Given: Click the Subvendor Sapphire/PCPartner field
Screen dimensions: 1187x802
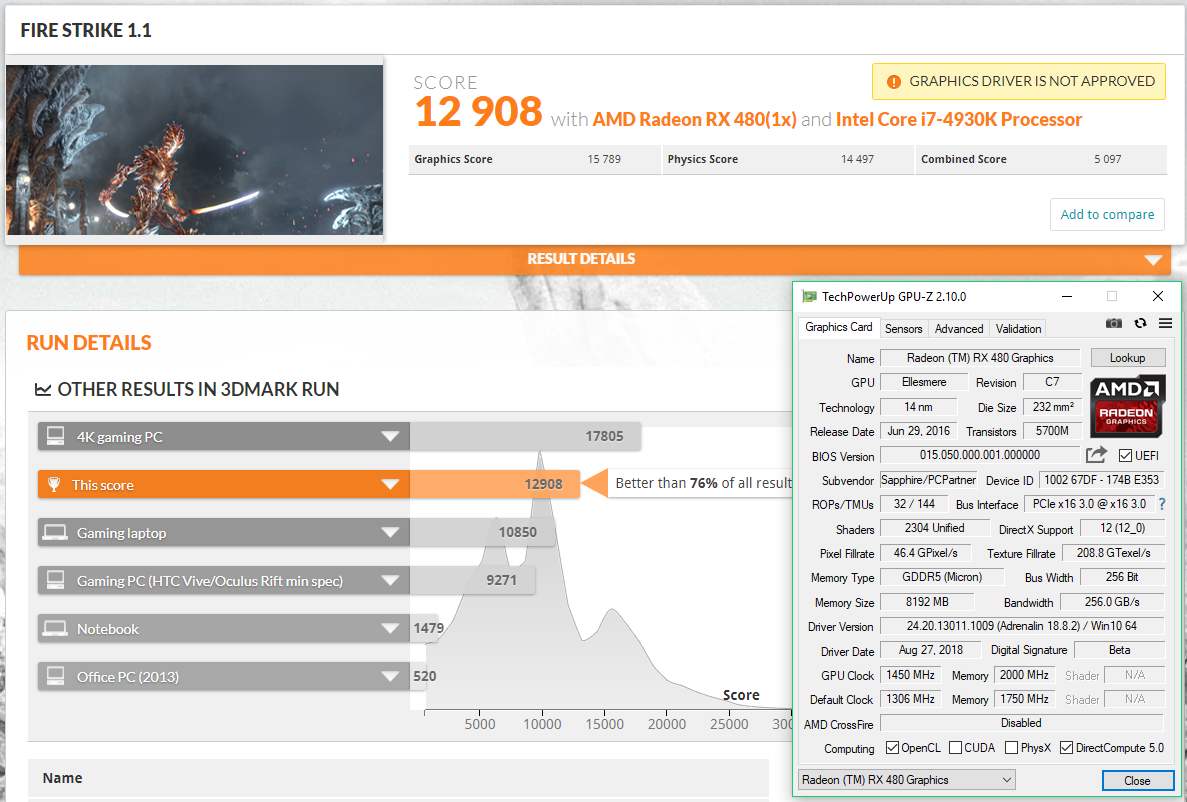Looking at the screenshot, I should tap(928, 480).
